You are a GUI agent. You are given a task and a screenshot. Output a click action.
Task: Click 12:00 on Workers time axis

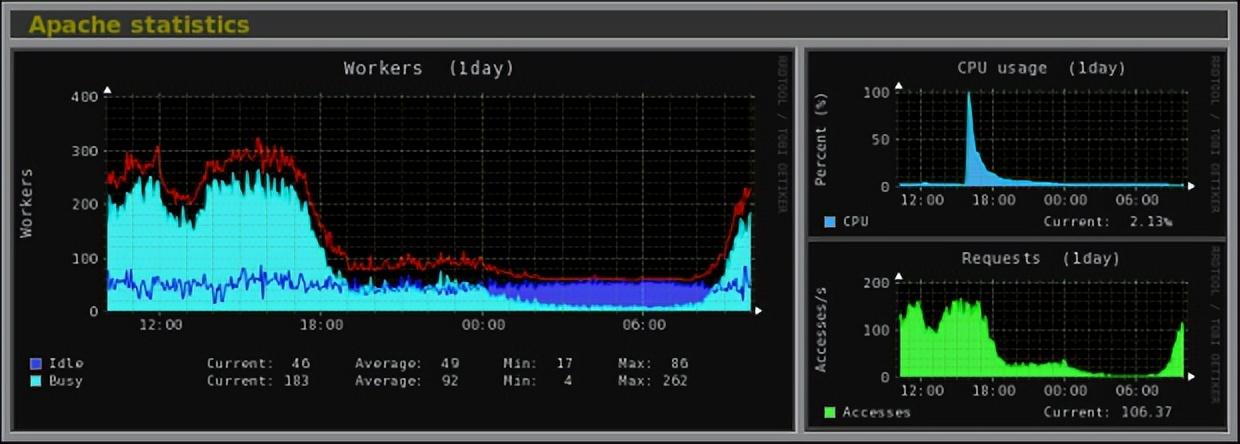(161, 325)
